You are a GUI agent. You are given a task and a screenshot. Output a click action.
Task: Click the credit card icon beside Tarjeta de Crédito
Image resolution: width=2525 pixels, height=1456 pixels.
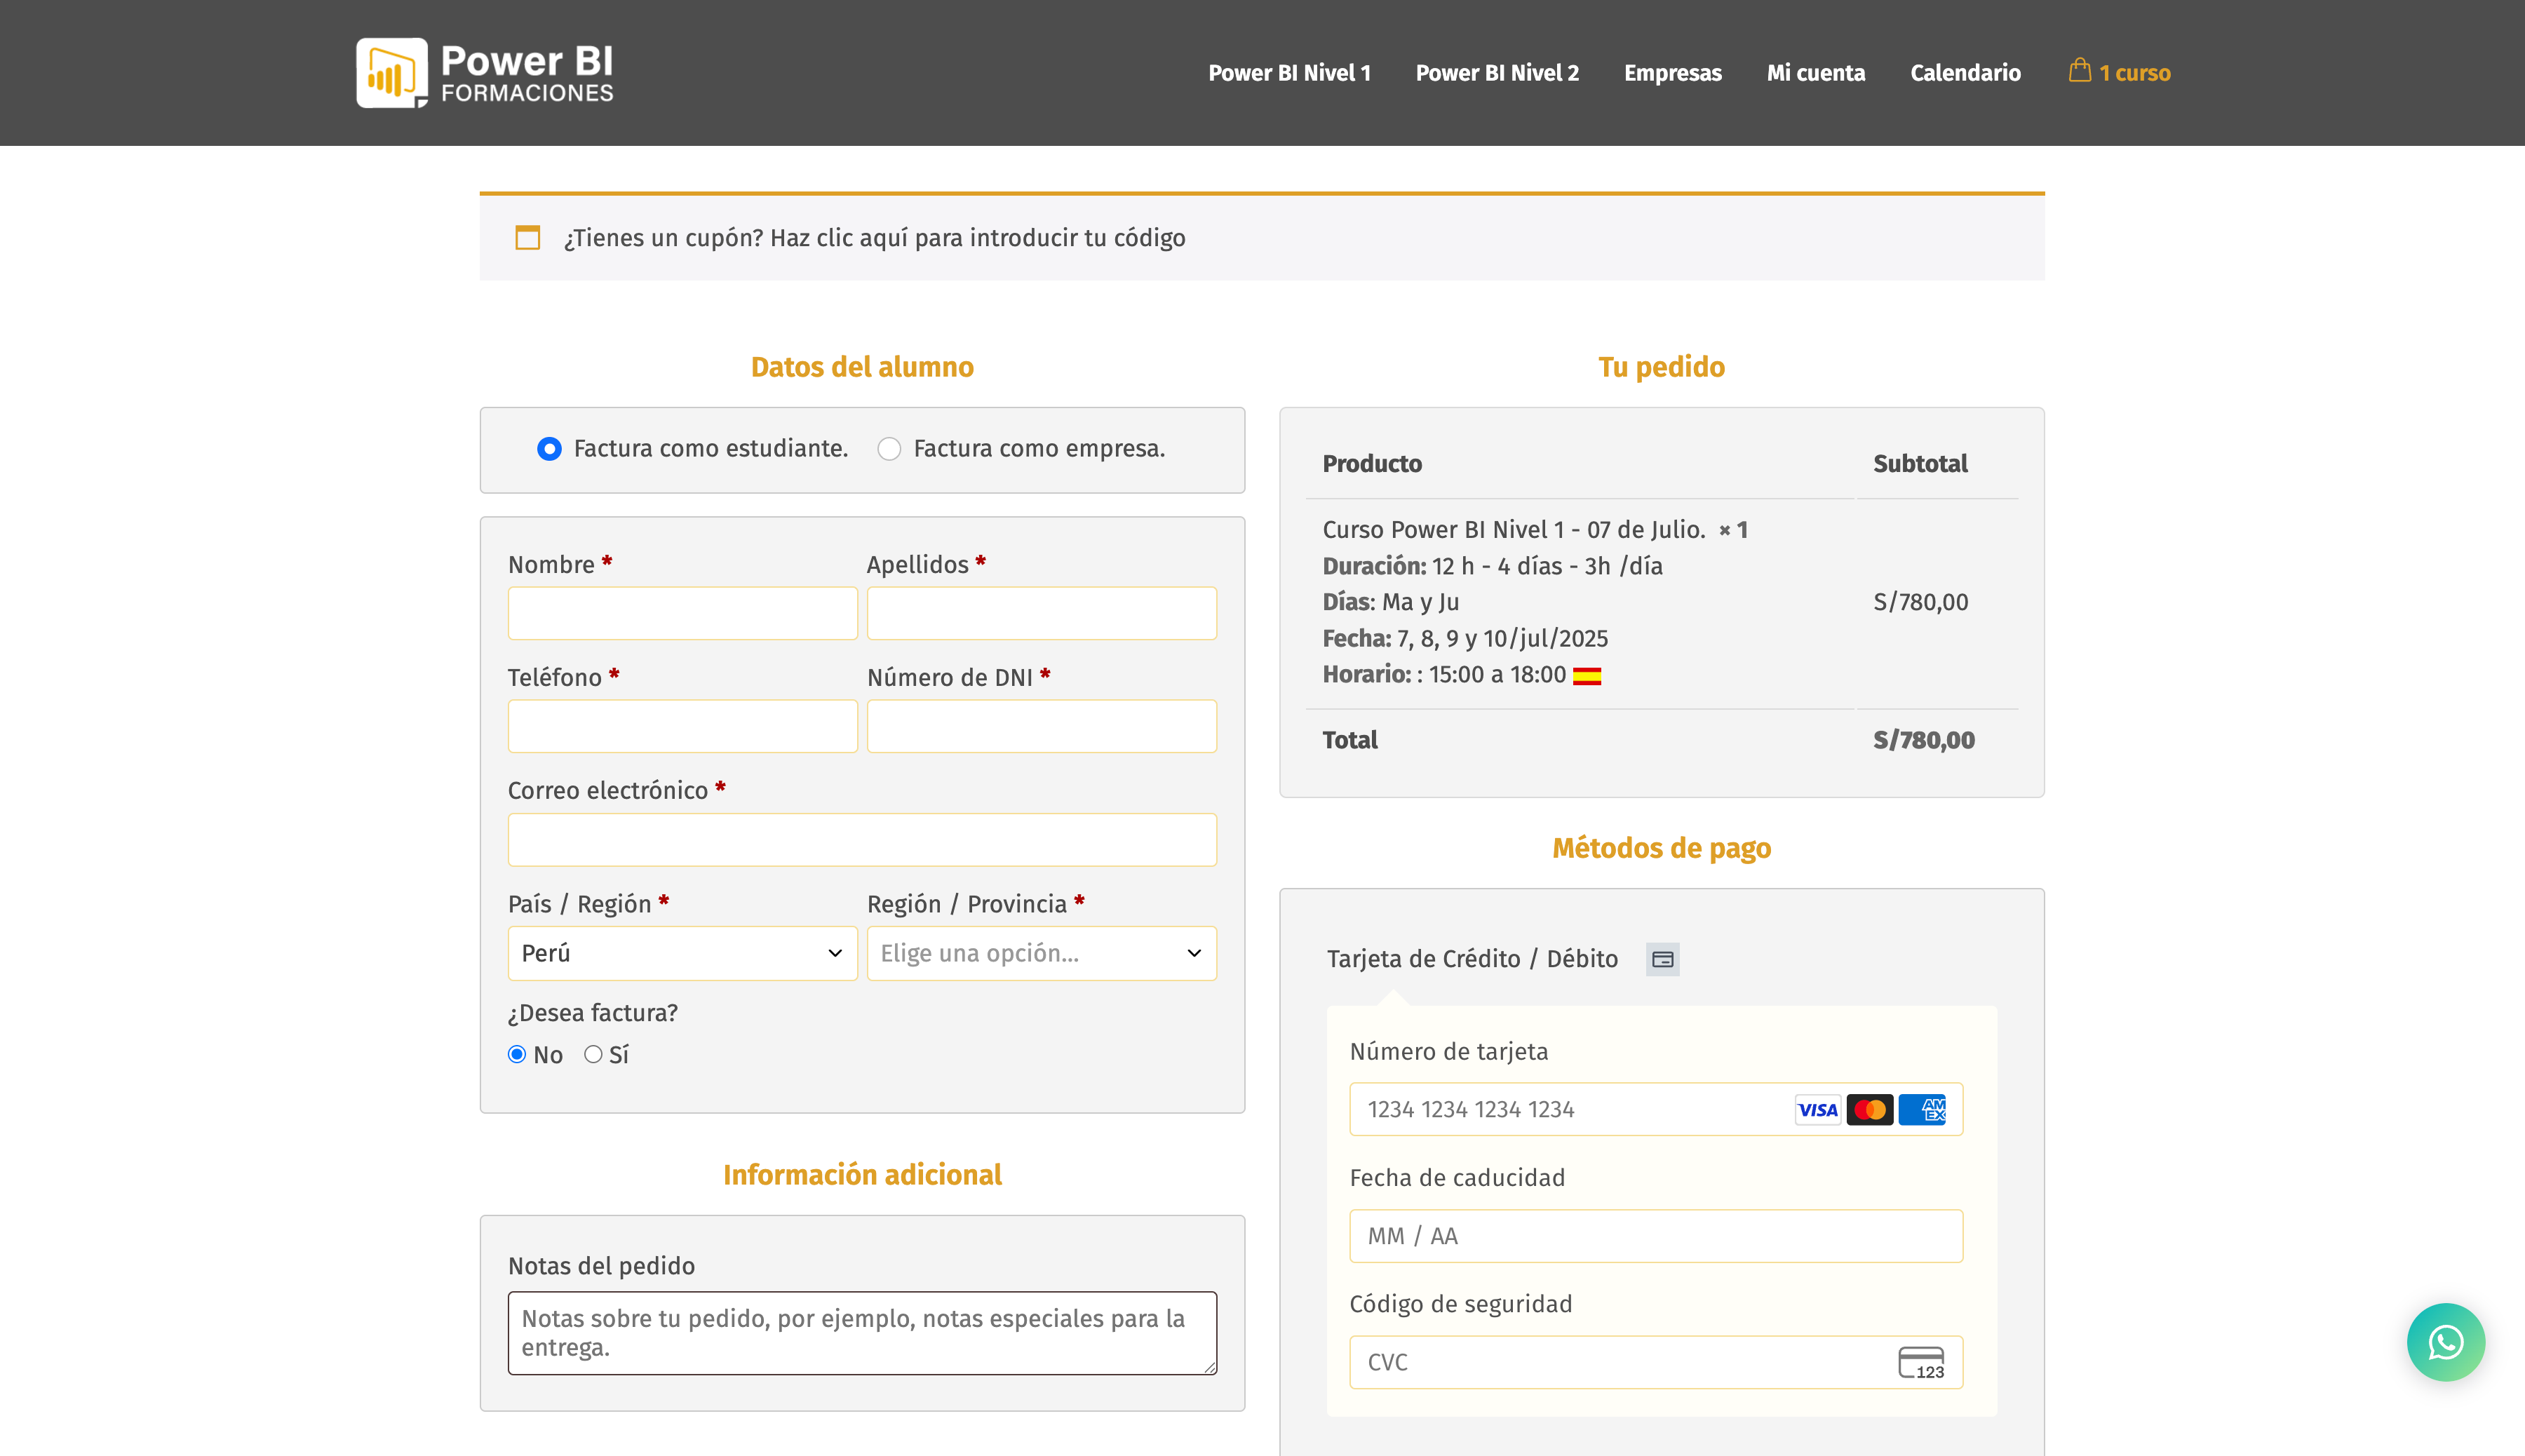pyautogui.click(x=1662, y=959)
